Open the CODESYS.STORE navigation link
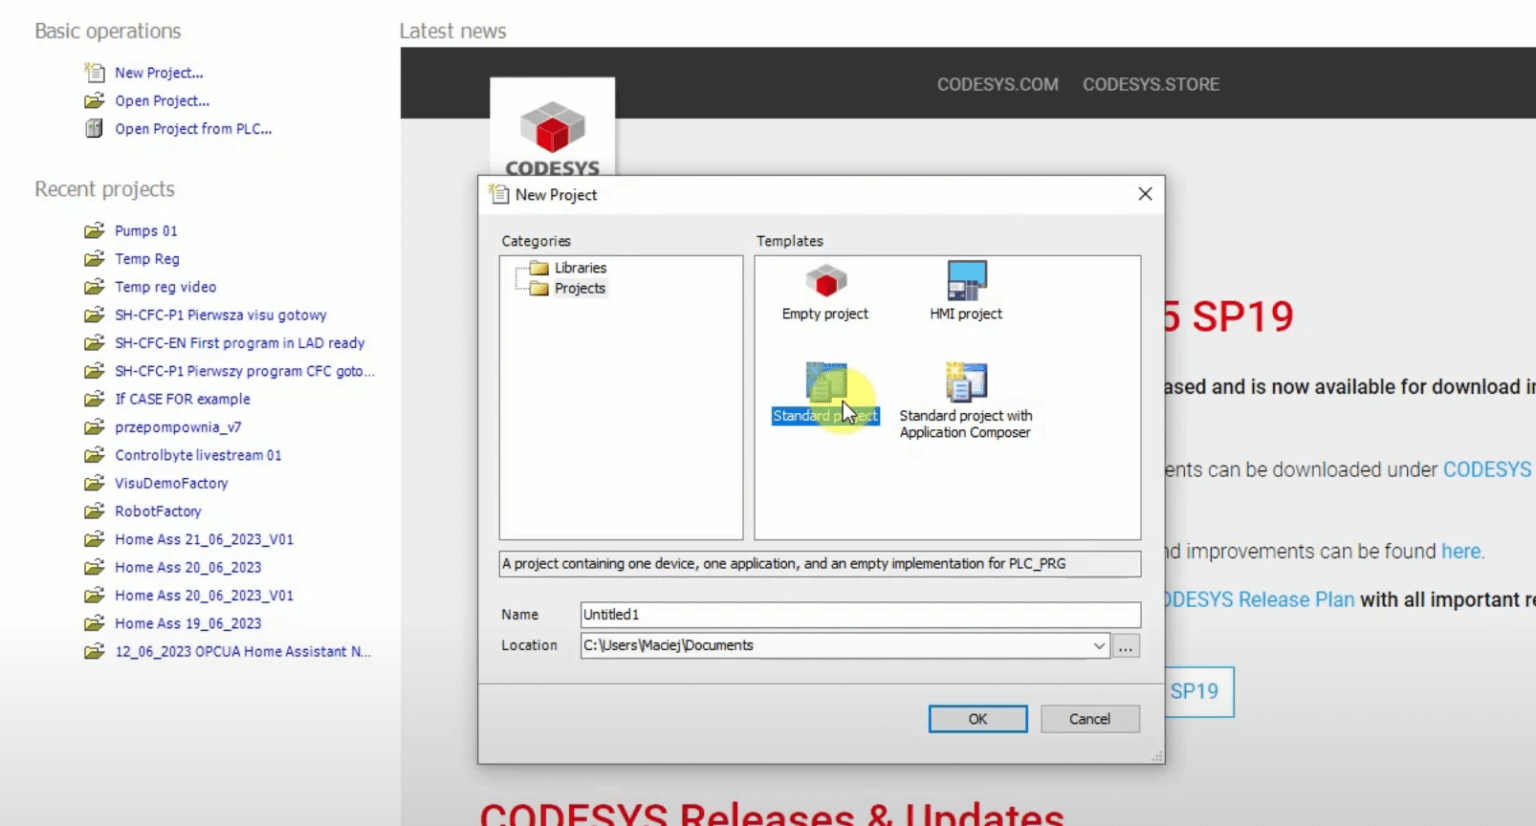Screen dimensions: 1536x826 tap(1150, 85)
